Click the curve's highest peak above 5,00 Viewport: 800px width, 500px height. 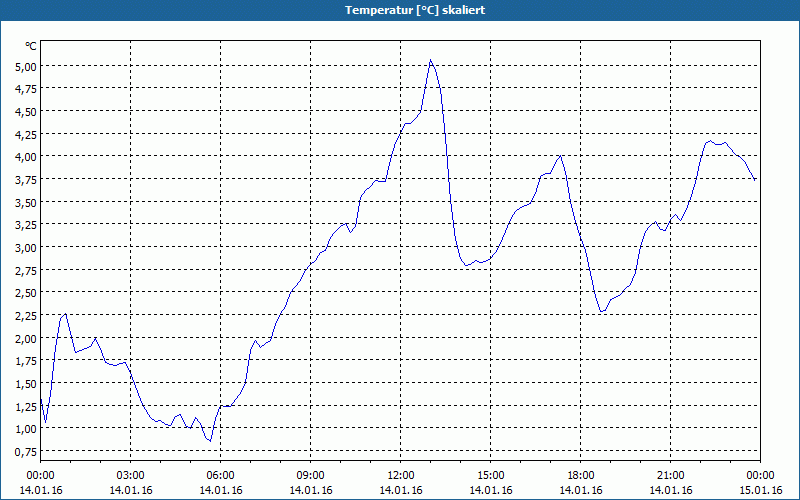431,60
